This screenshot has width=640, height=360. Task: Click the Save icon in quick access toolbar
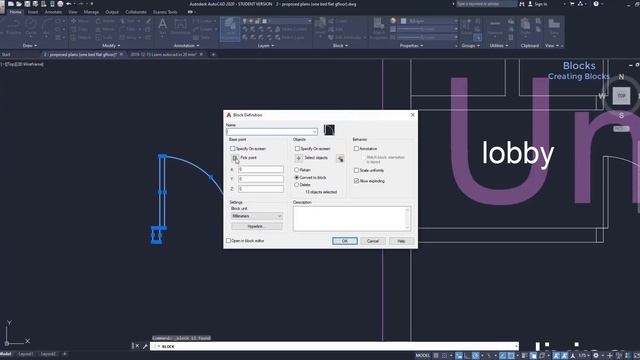pos(27,4)
